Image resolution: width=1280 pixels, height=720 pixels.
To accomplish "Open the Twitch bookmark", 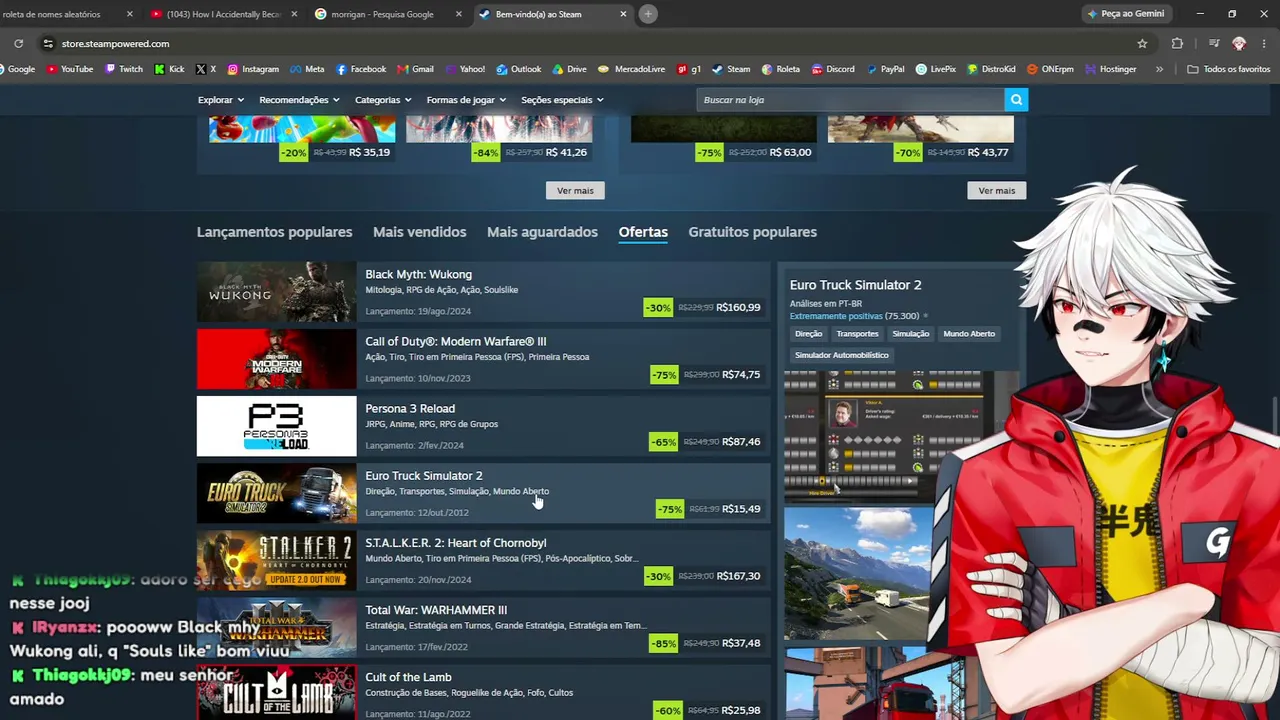I will click(x=123, y=69).
